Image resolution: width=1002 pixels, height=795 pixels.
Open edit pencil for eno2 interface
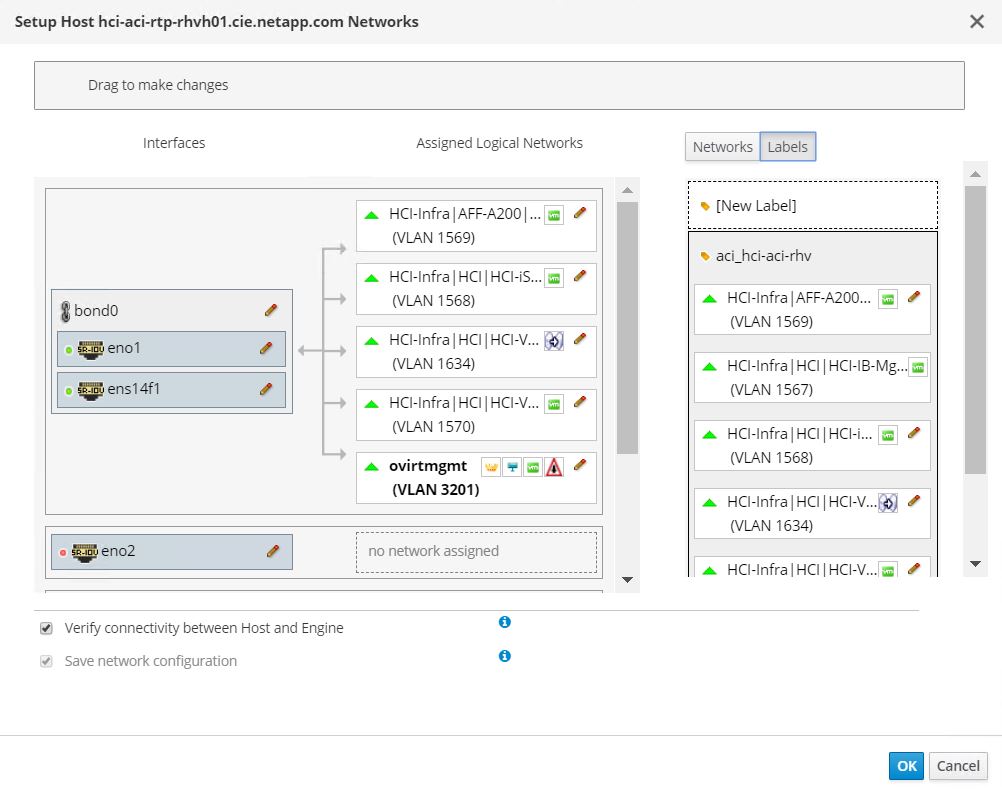point(273,550)
